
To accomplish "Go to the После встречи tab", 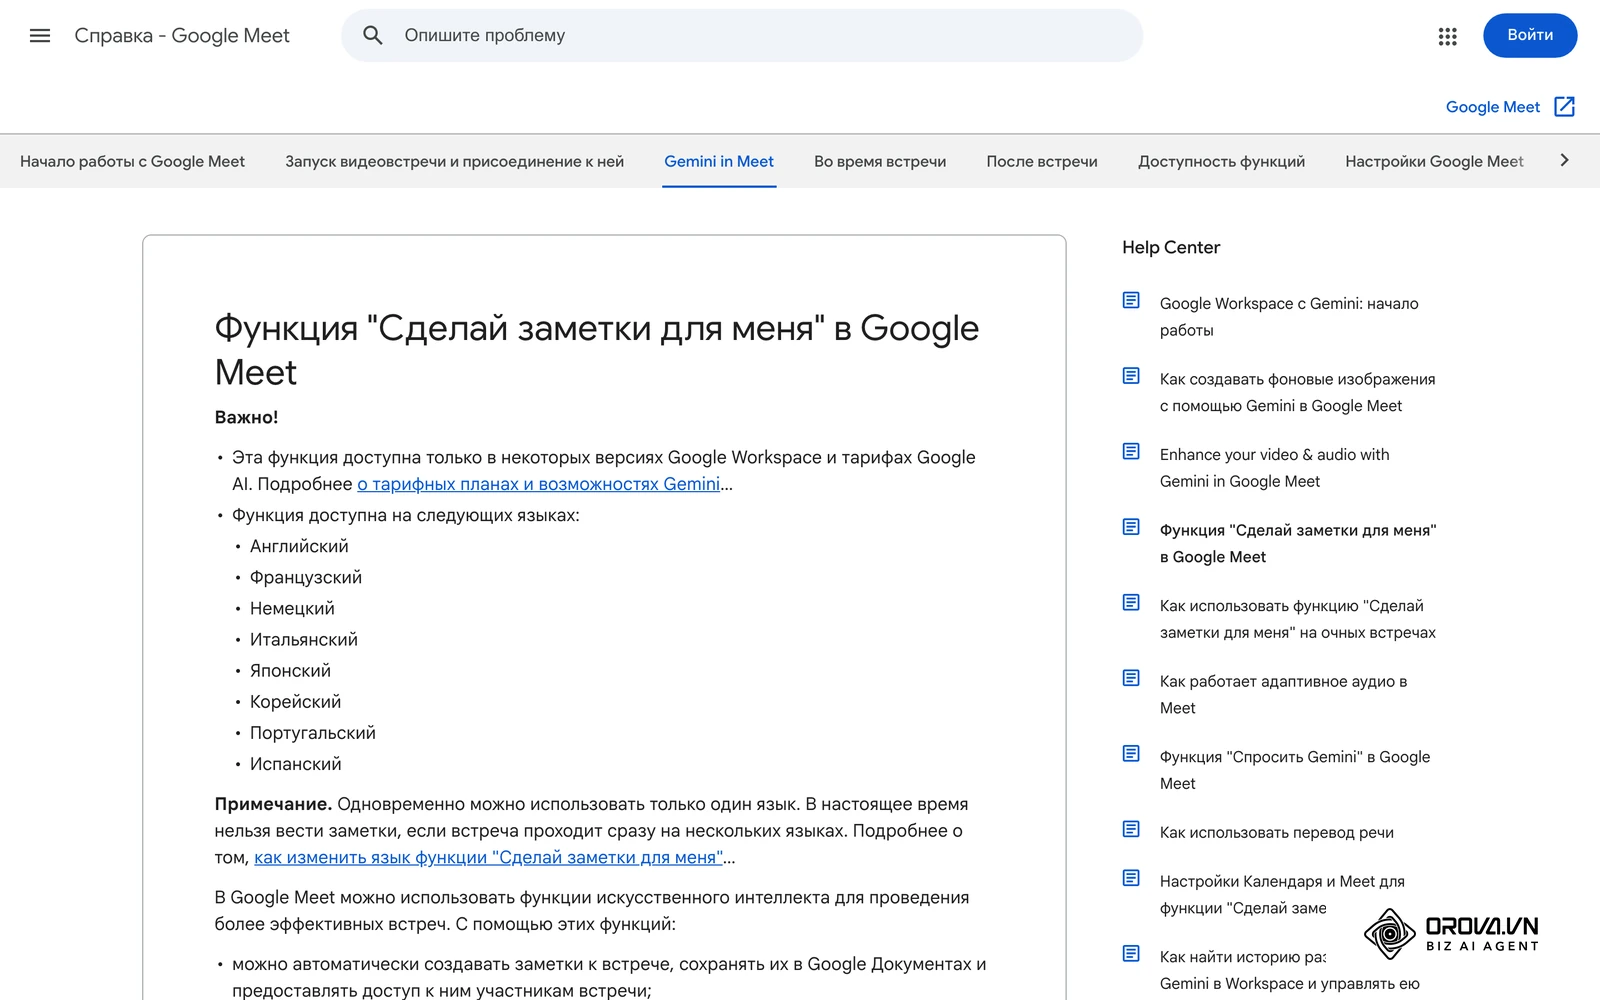I will pyautogui.click(x=1042, y=162).
